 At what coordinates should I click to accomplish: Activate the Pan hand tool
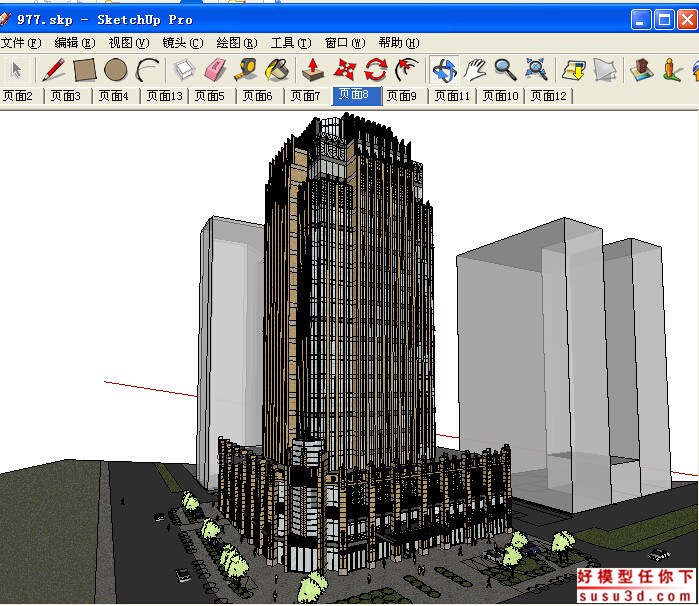point(475,70)
